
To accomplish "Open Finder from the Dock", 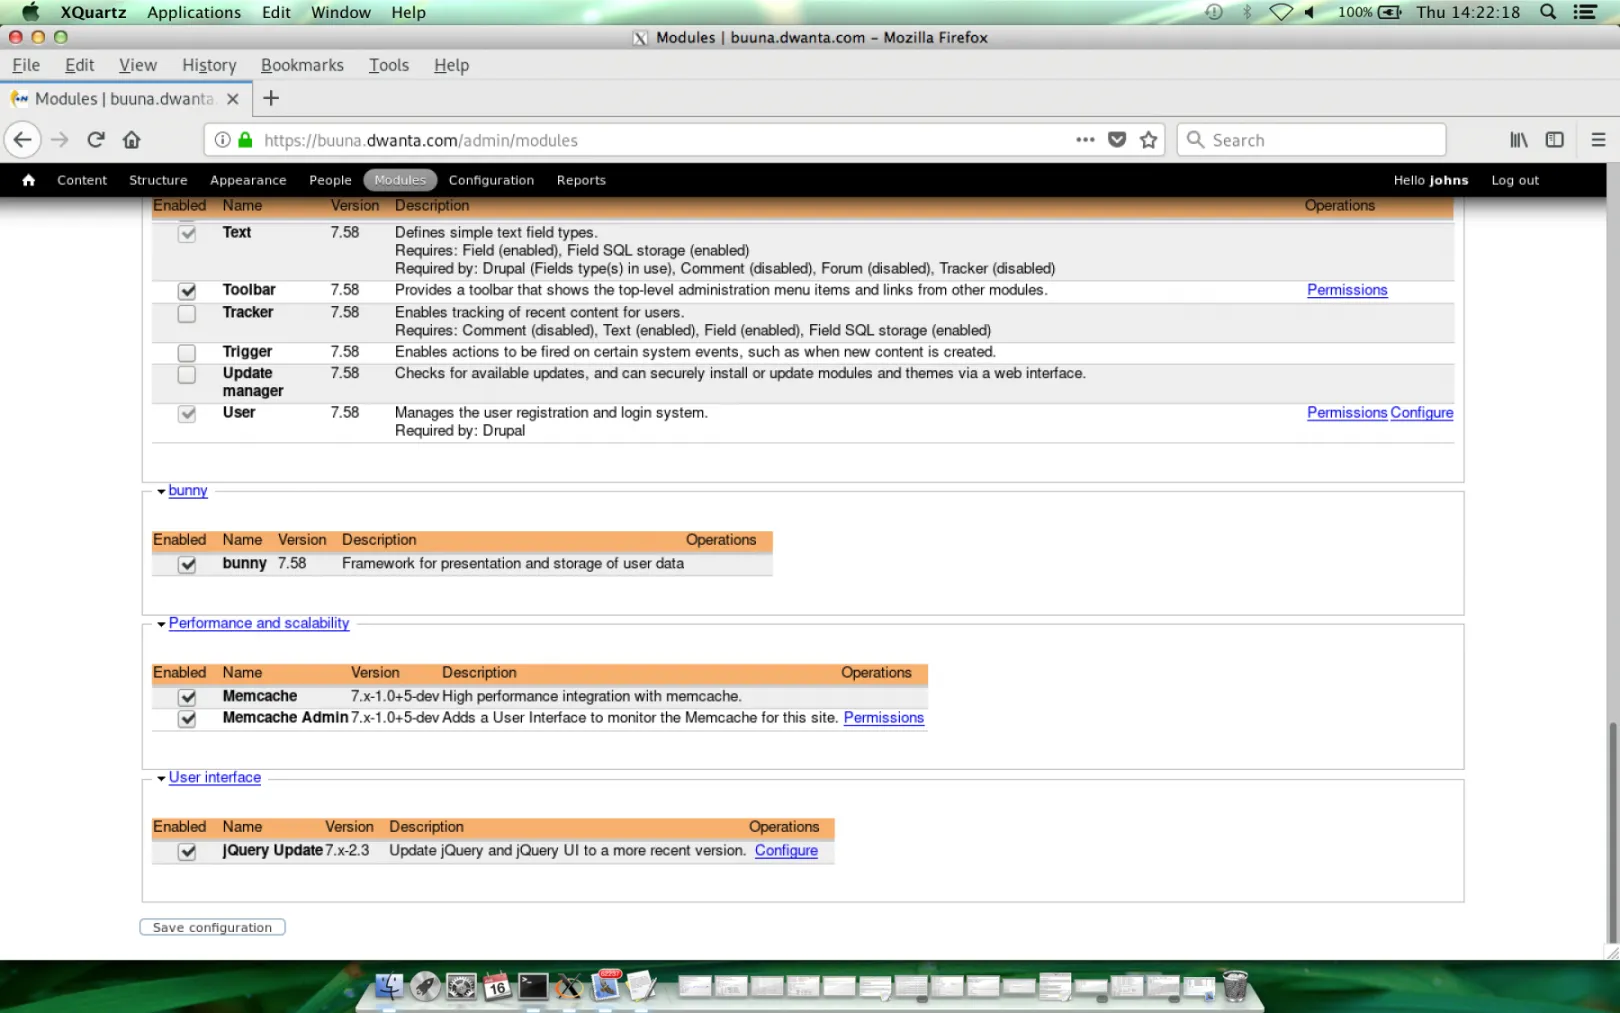I will point(389,986).
